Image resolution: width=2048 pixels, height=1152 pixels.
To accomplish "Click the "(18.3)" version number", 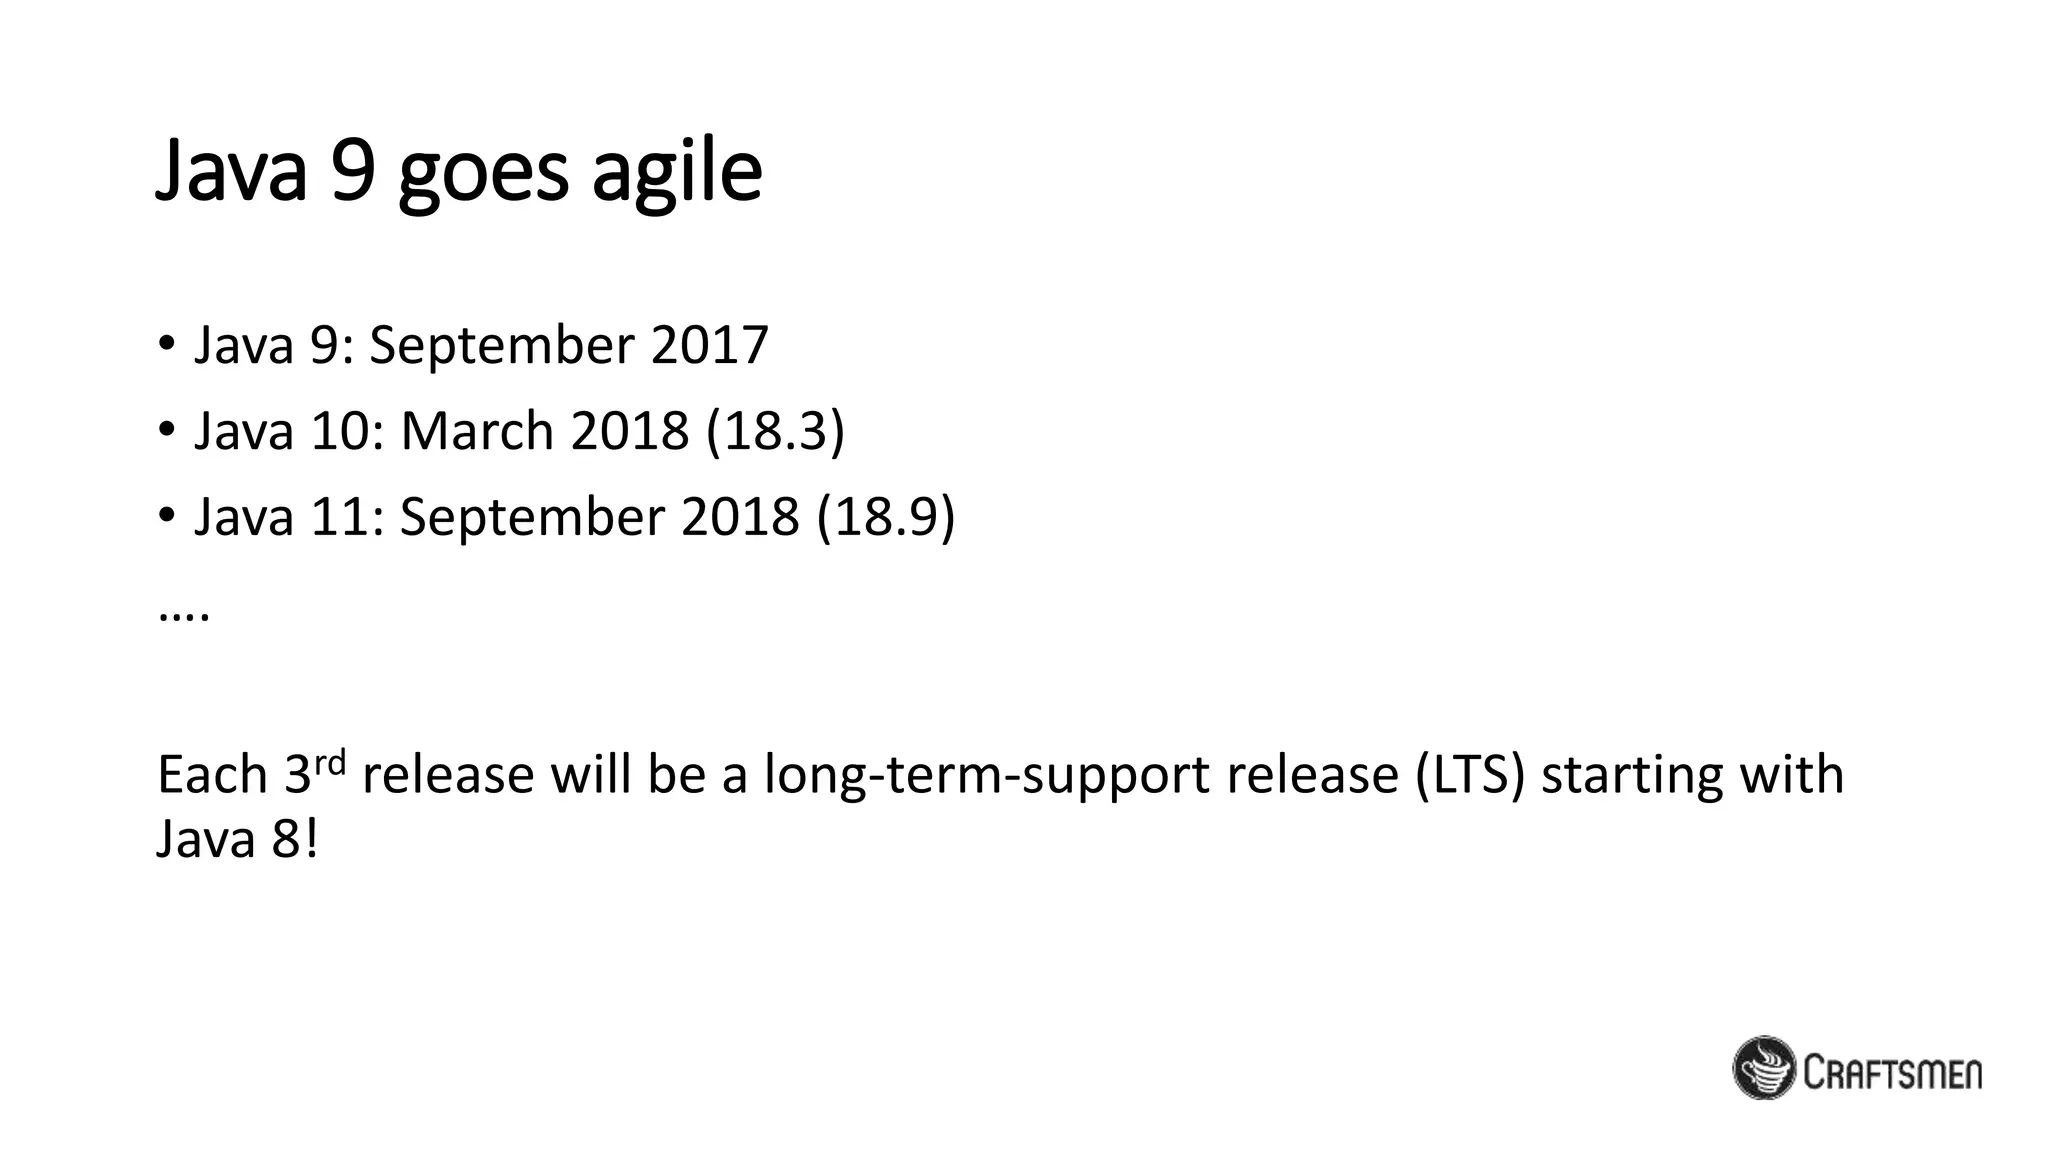I will (x=776, y=432).
